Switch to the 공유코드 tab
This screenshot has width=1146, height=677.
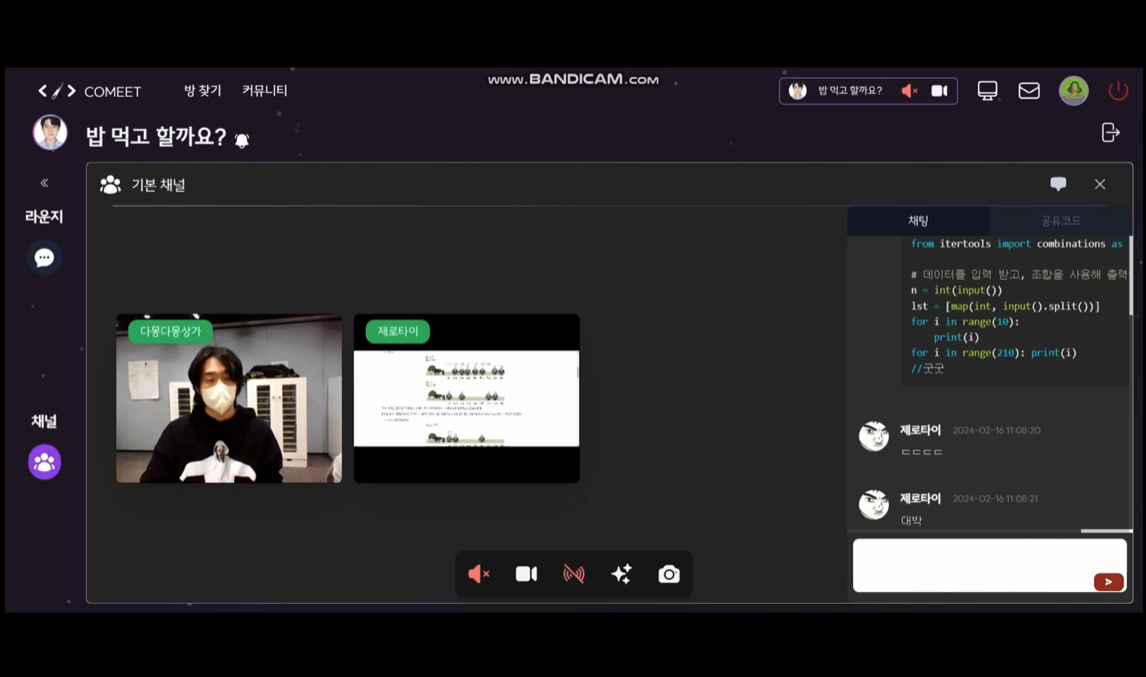pyautogui.click(x=1060, y=221)
